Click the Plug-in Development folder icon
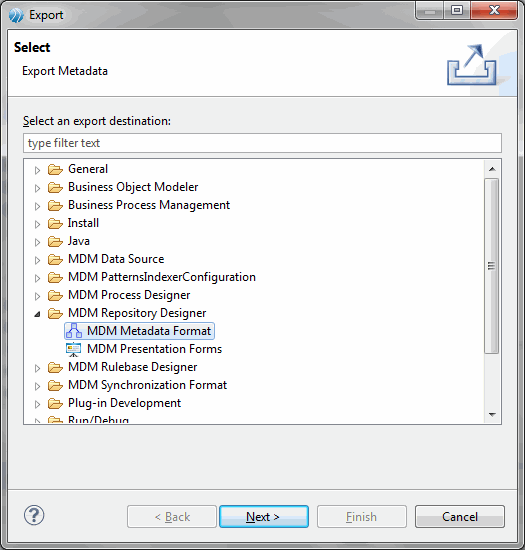Image resolution: width=525 pixels, height=550 pixels. click(55, 403)
